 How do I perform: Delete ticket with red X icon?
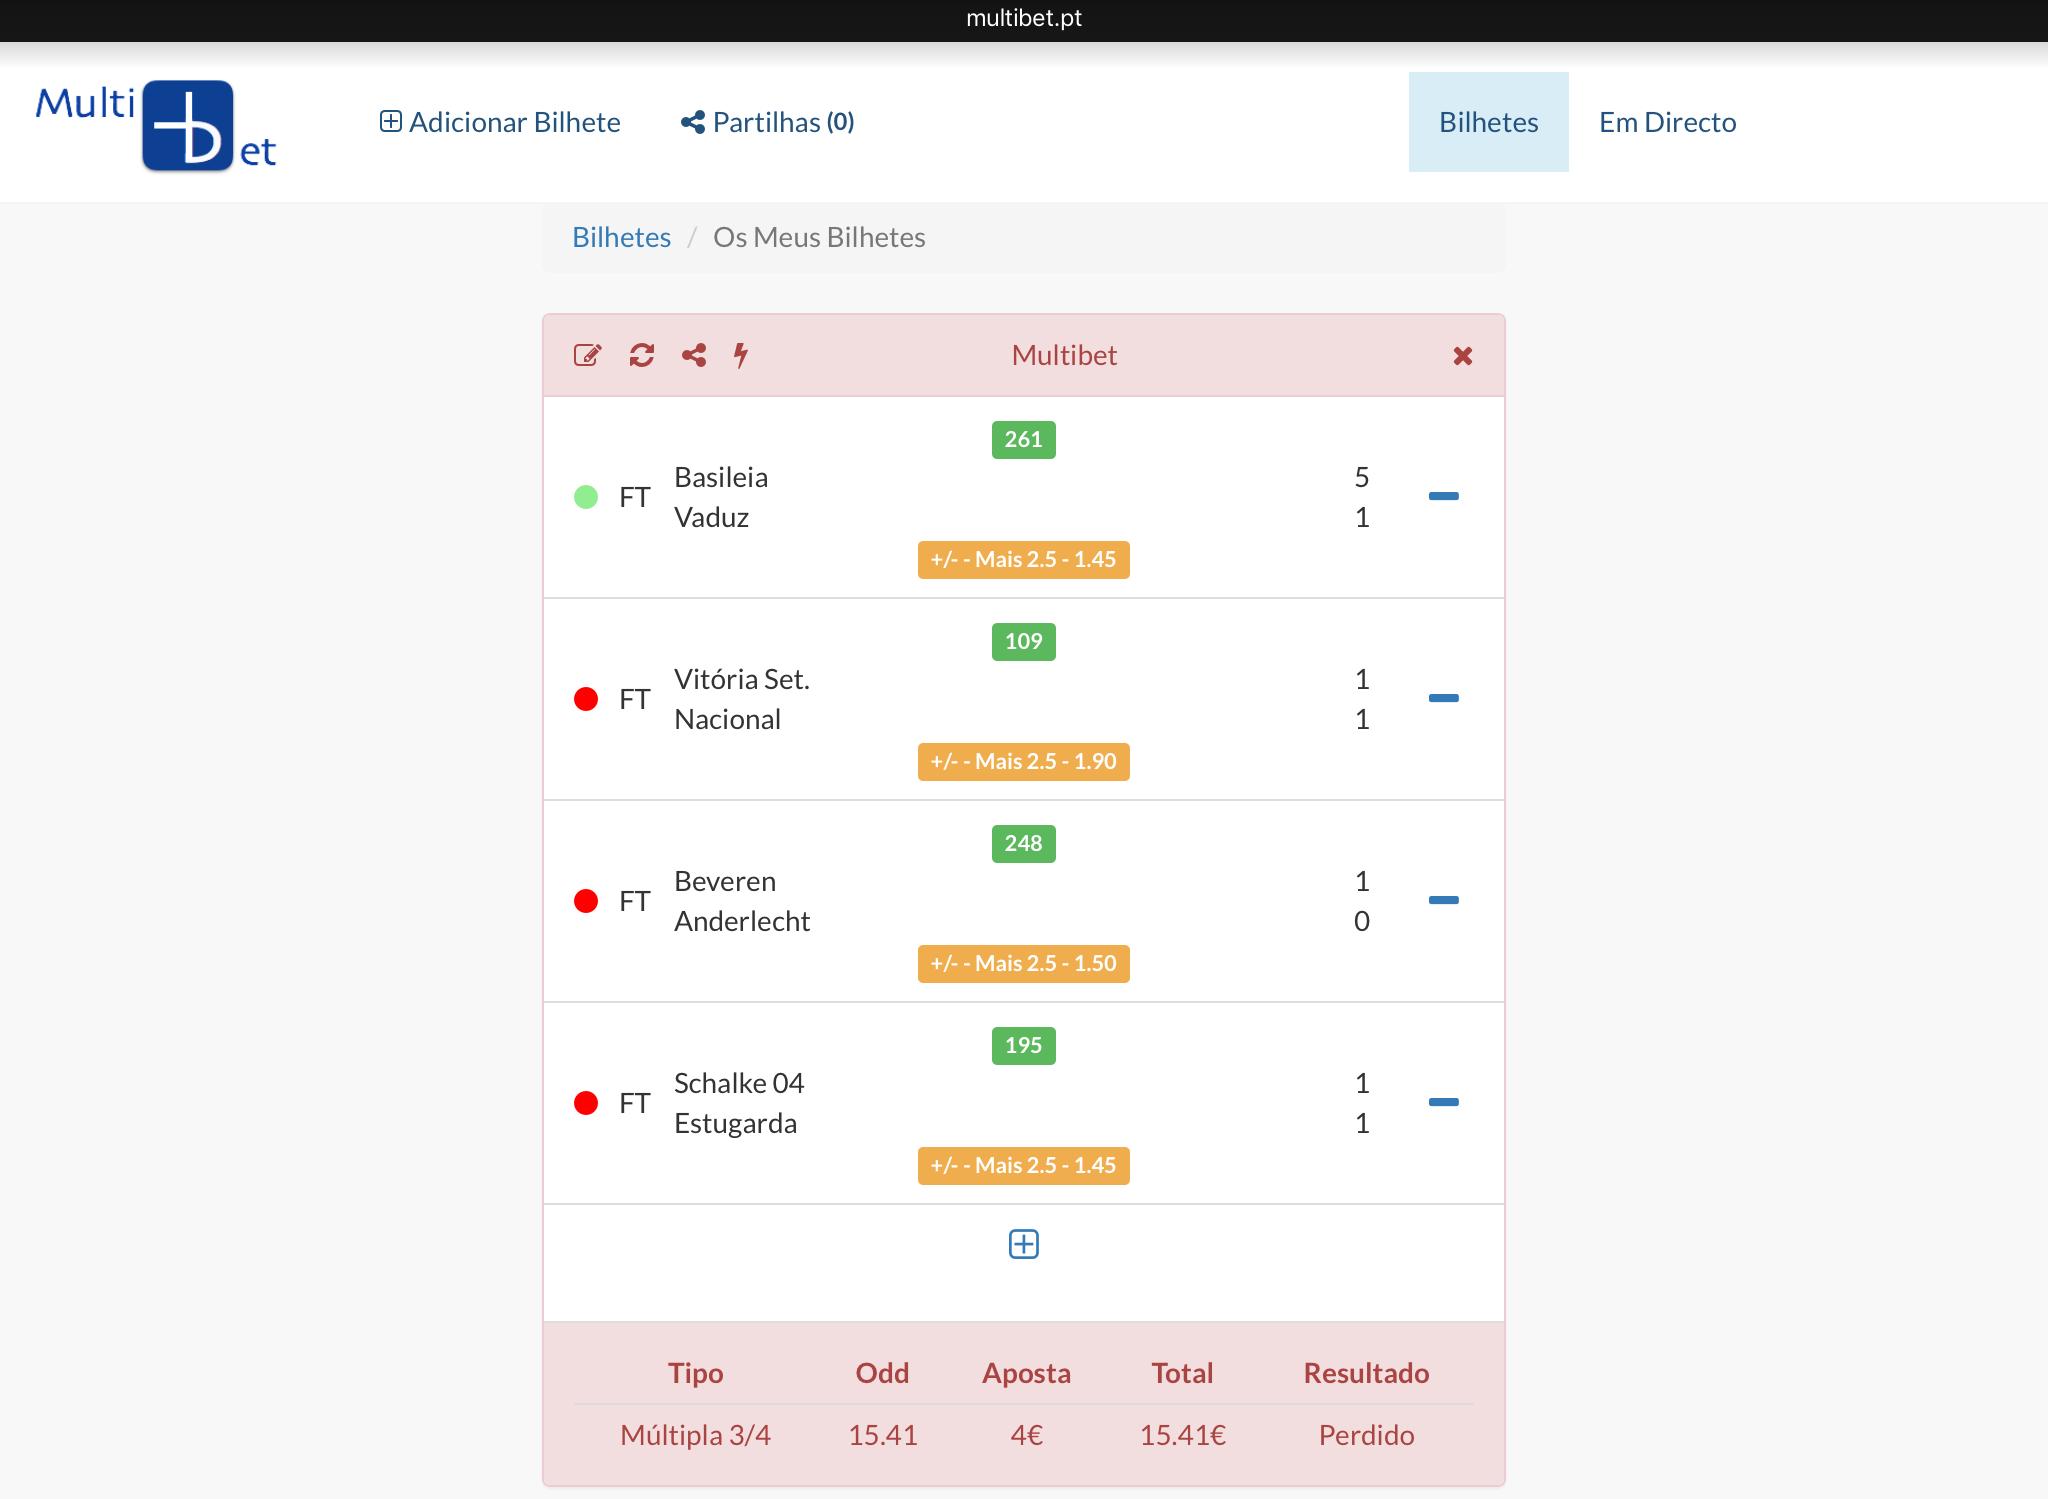point(1462,356)
